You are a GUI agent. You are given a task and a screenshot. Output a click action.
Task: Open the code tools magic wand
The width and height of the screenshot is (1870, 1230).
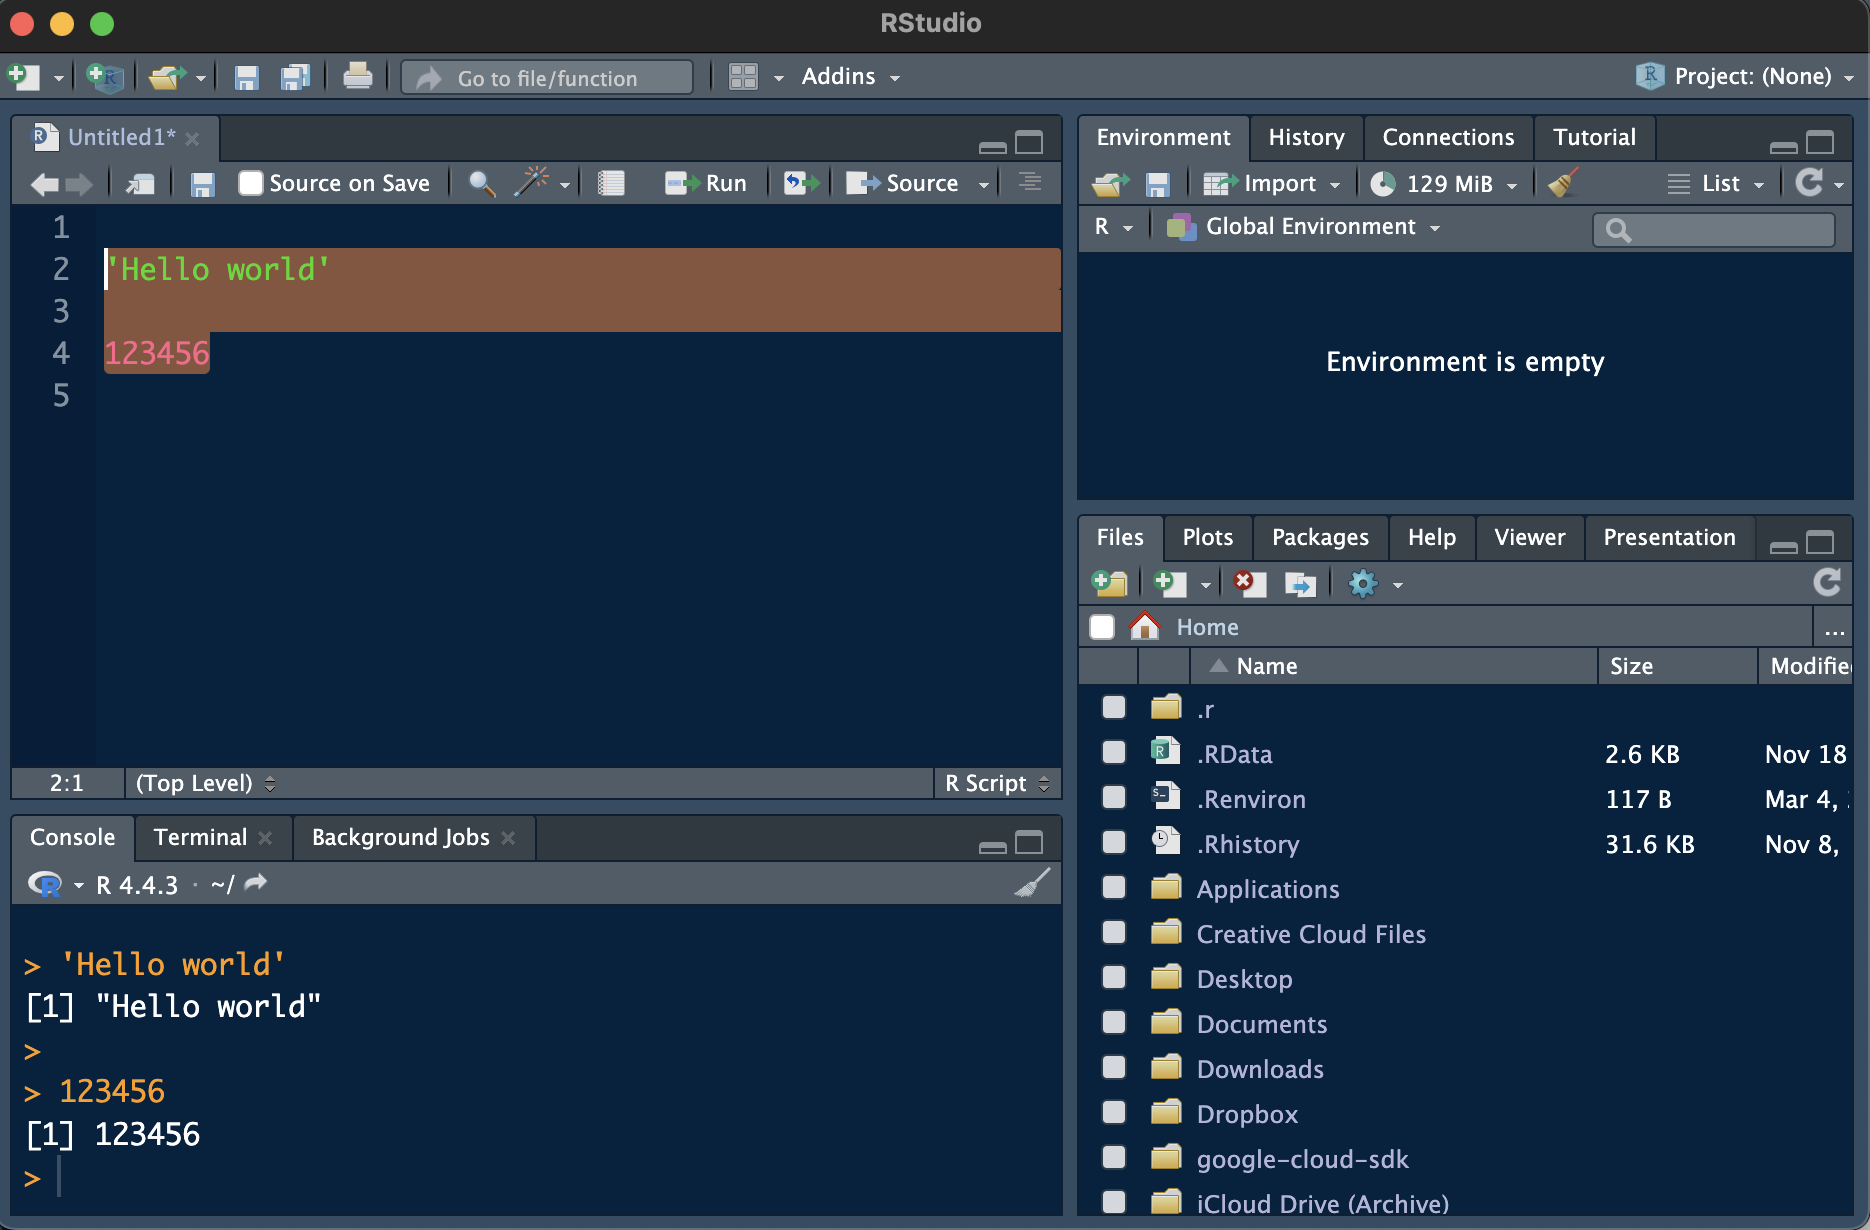tap(532, 183)
